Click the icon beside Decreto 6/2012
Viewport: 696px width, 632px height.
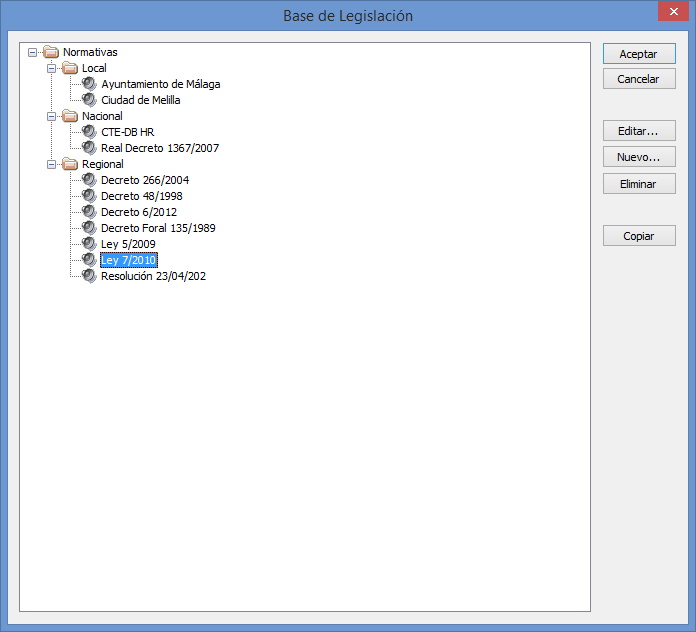(x=89, y=212)
